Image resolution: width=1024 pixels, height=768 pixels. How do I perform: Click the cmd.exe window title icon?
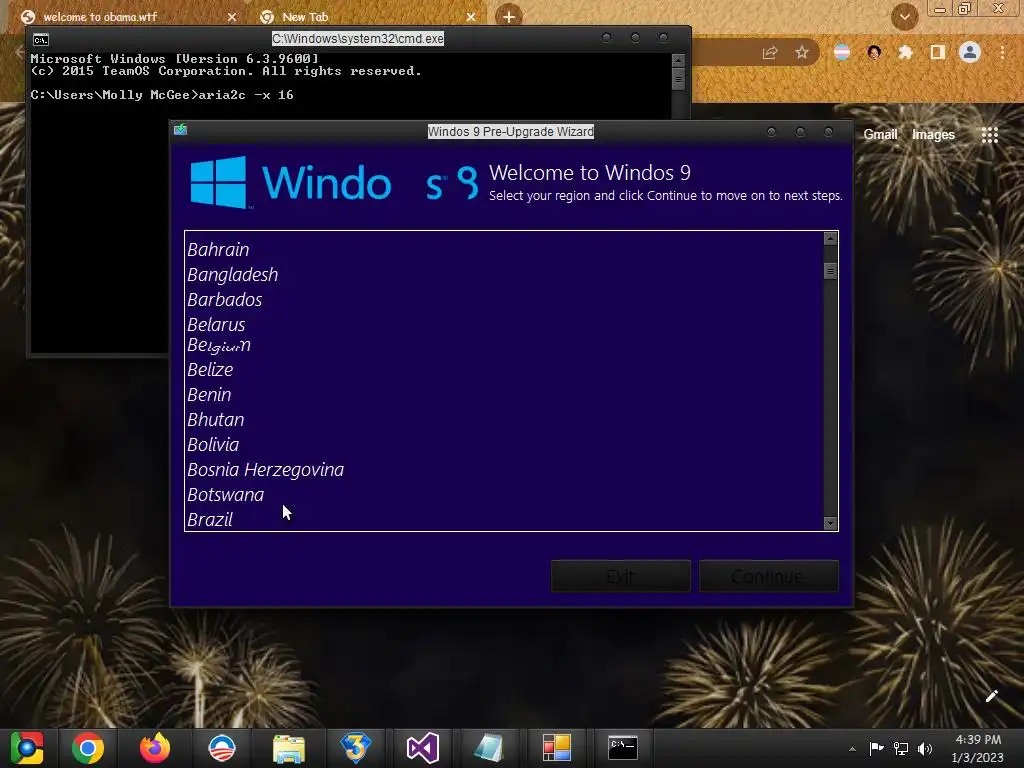point(40,40)
